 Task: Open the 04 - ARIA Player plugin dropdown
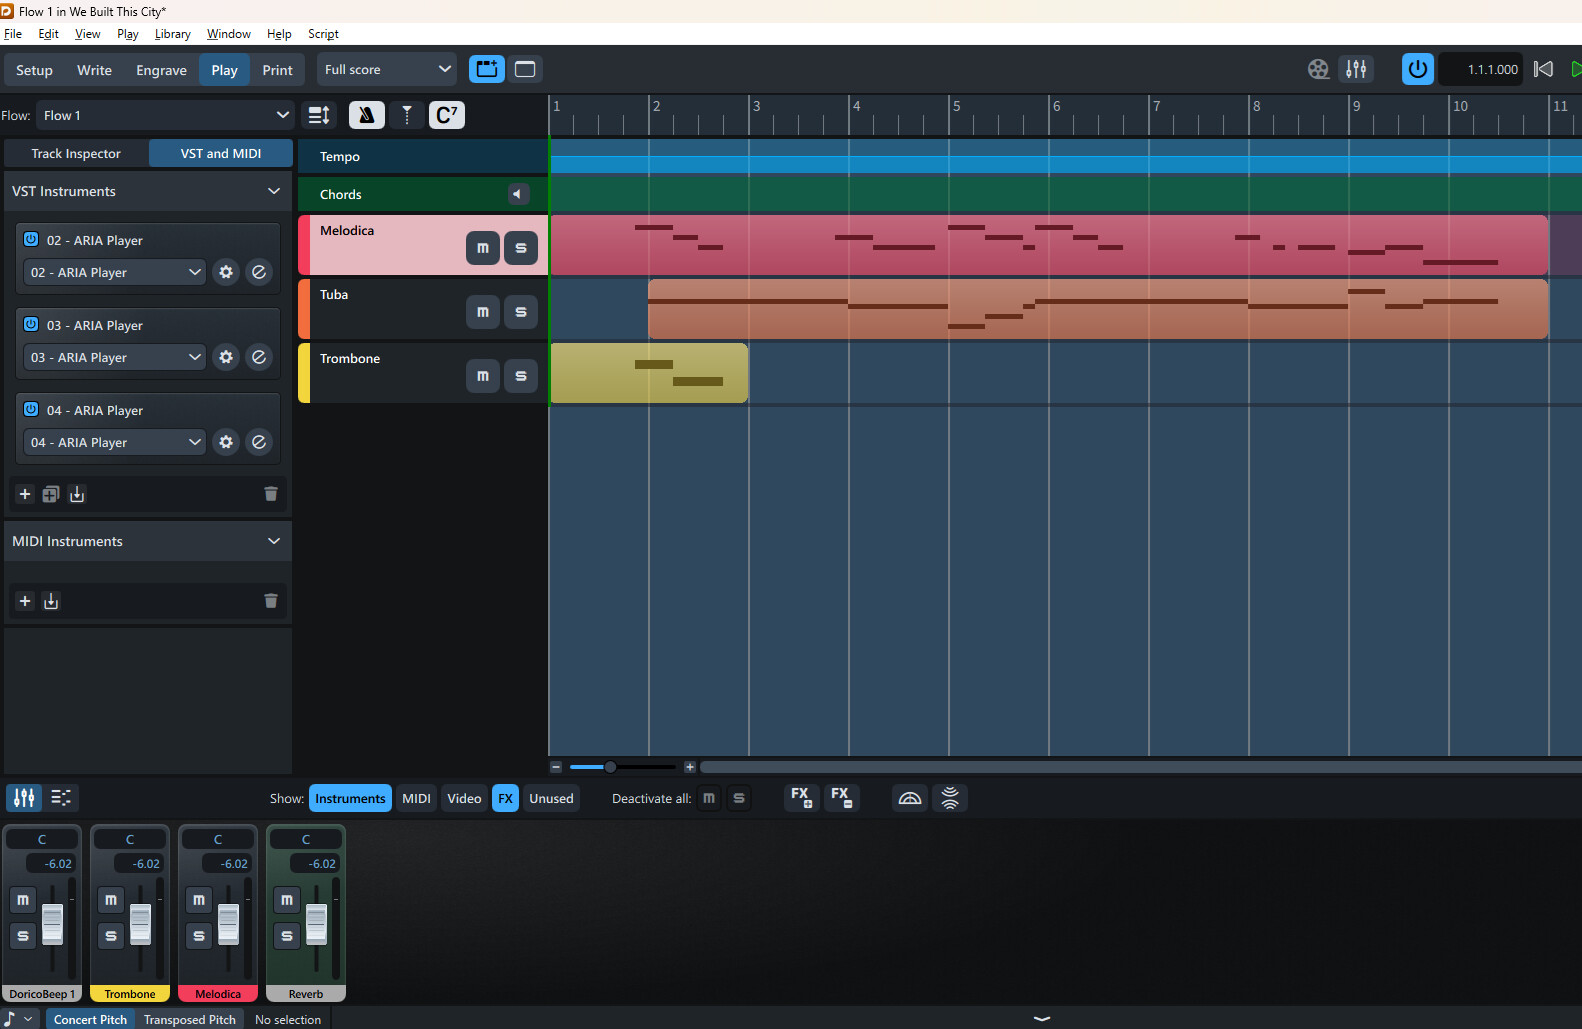[115, 442]
